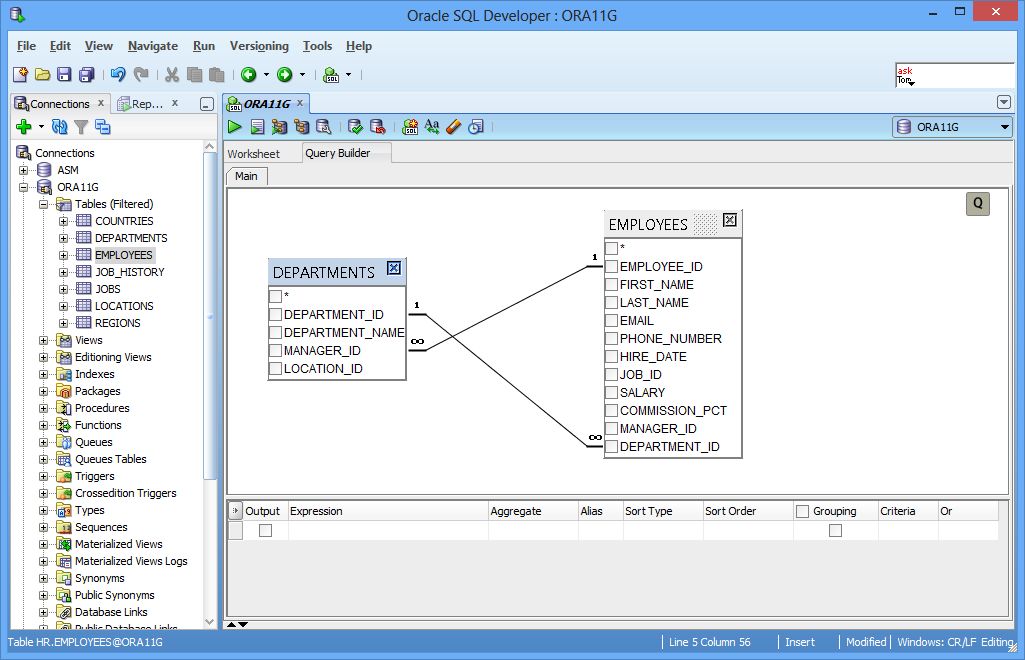Screen dimensions: 1025x660
Task: Expand the COUNTRIES table node
Action: click(x=63, y=221)
